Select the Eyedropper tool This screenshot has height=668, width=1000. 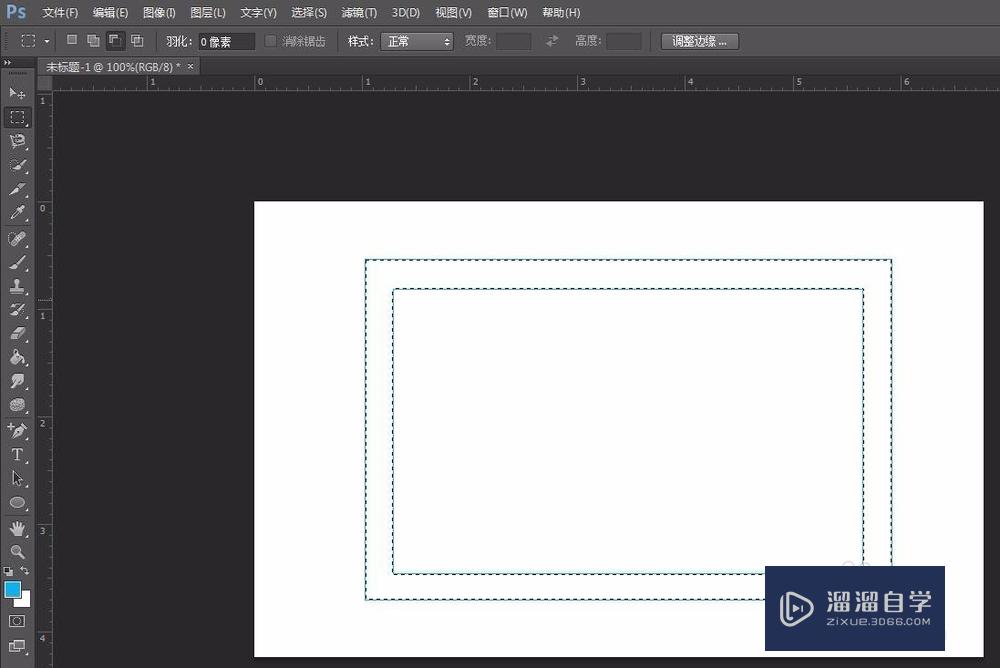(x=17, y=212)
